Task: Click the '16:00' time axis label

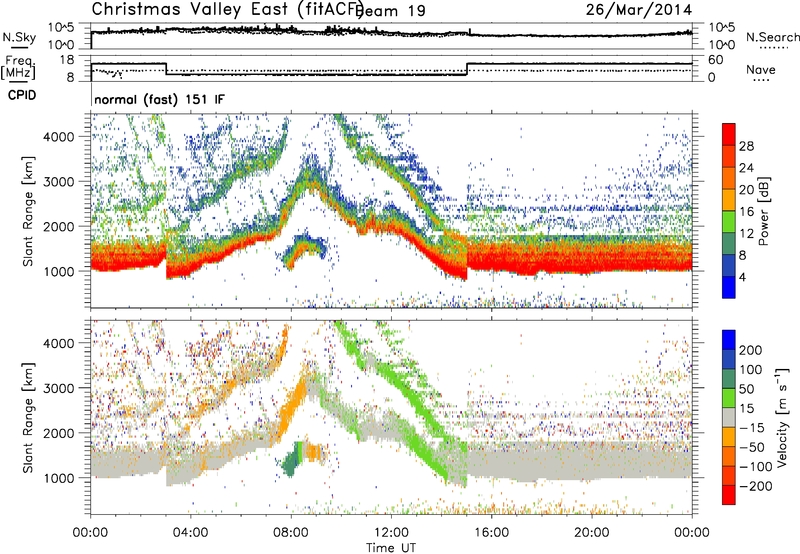Action: 491,533
